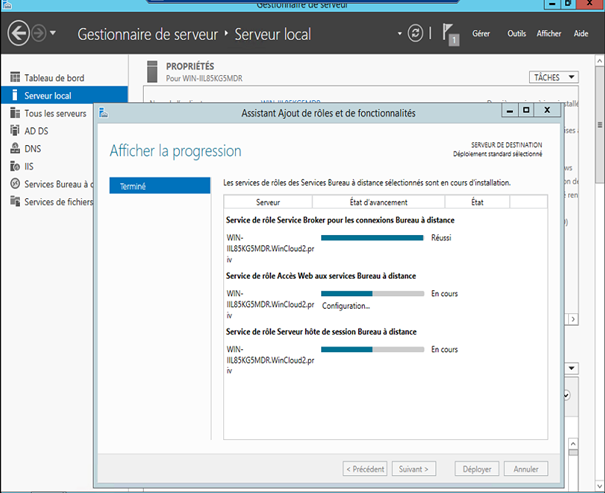Open DNS role in sidebar
This screenshot has width=605, height=493.
(34, 148)
